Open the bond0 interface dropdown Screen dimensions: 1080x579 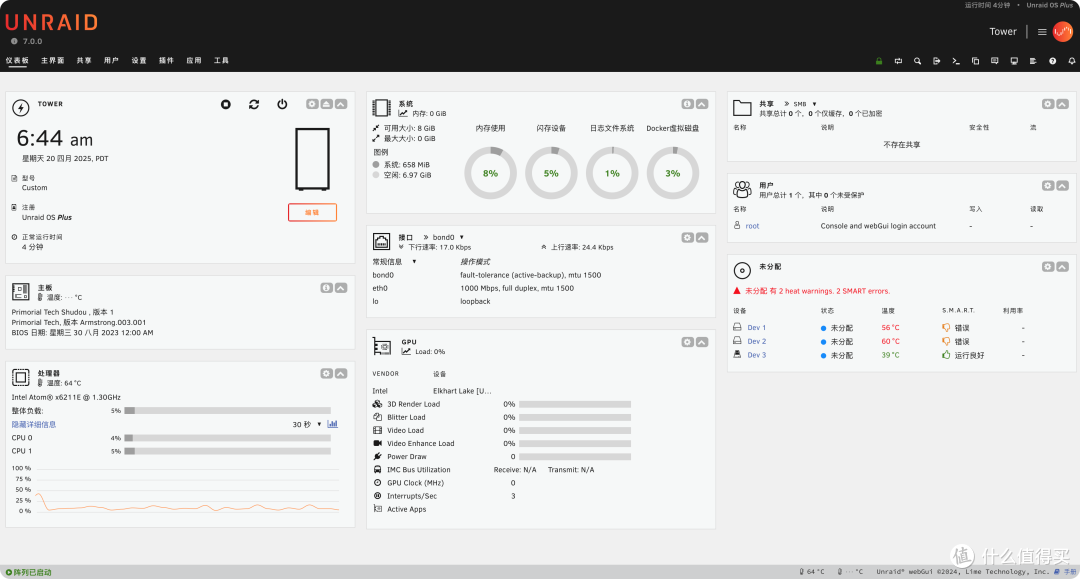tap(448, 238)
